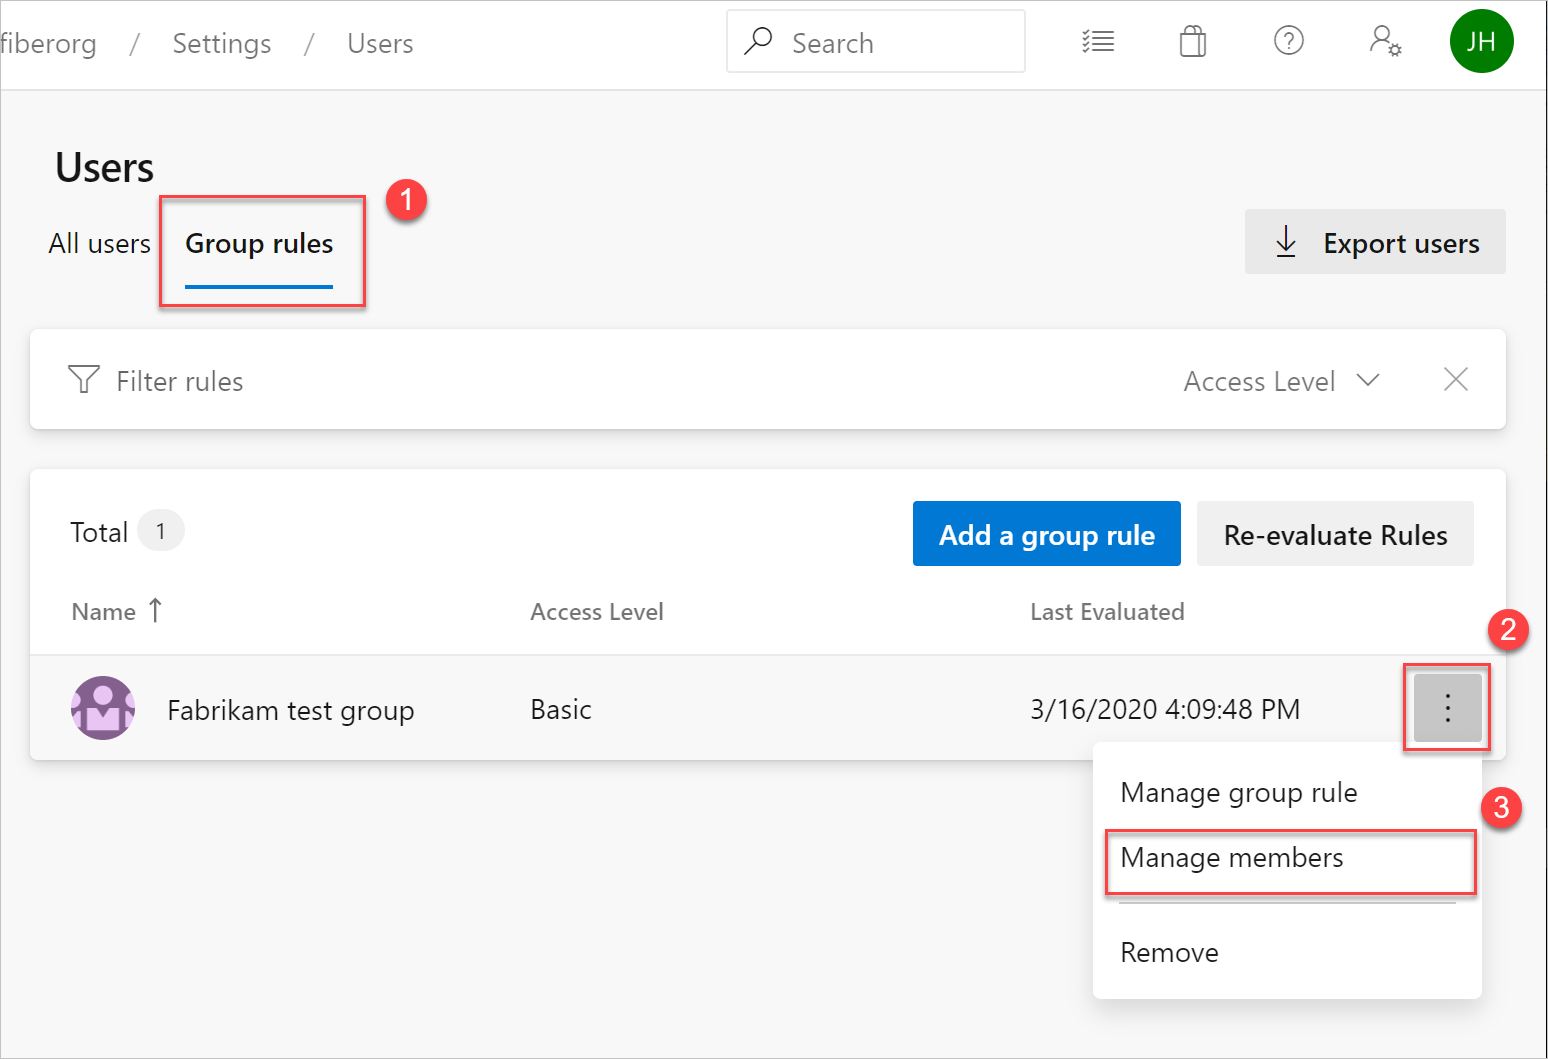Viewport: 1548px width, 1059px height.
Task: Click the Re-evaluate Rules button
Action: tap(1335, 534)
